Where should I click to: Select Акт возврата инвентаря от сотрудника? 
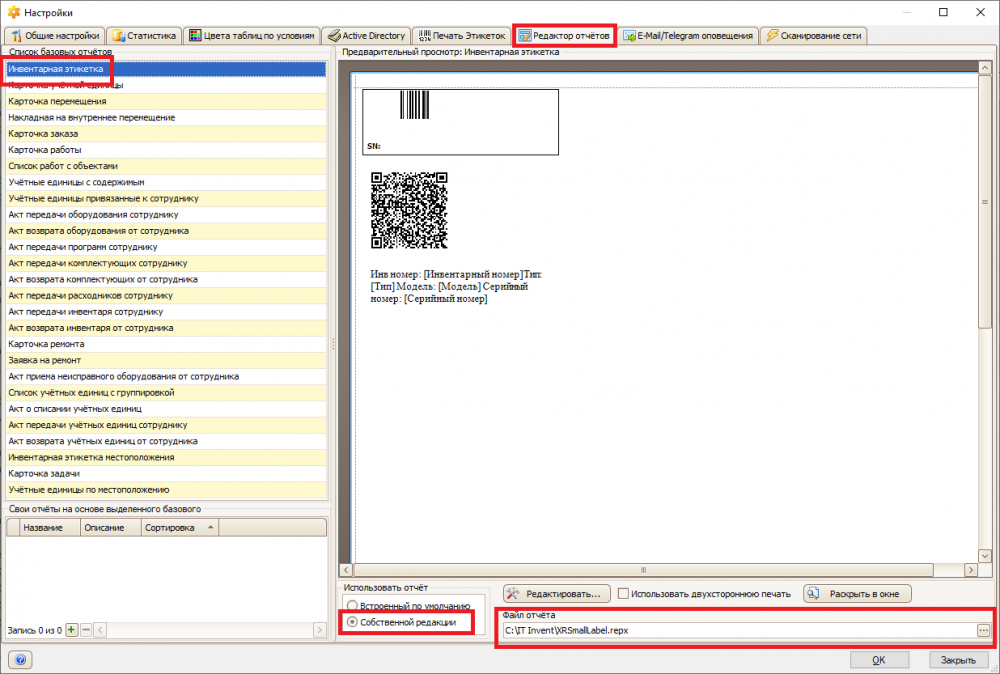(x=166, y=328)
